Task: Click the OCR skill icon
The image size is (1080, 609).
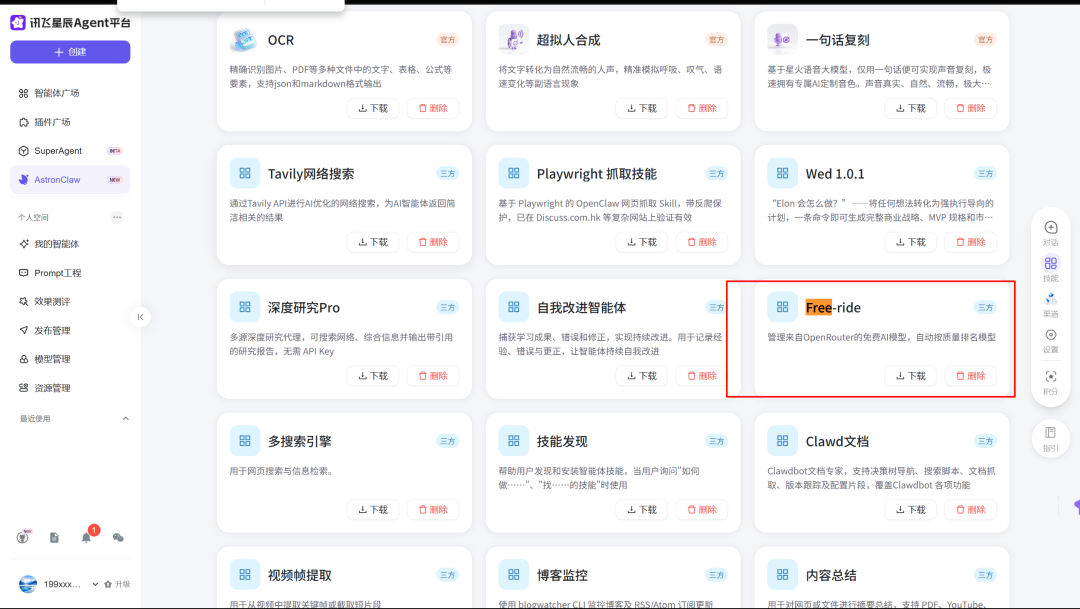Action: [x=244, y=39]
